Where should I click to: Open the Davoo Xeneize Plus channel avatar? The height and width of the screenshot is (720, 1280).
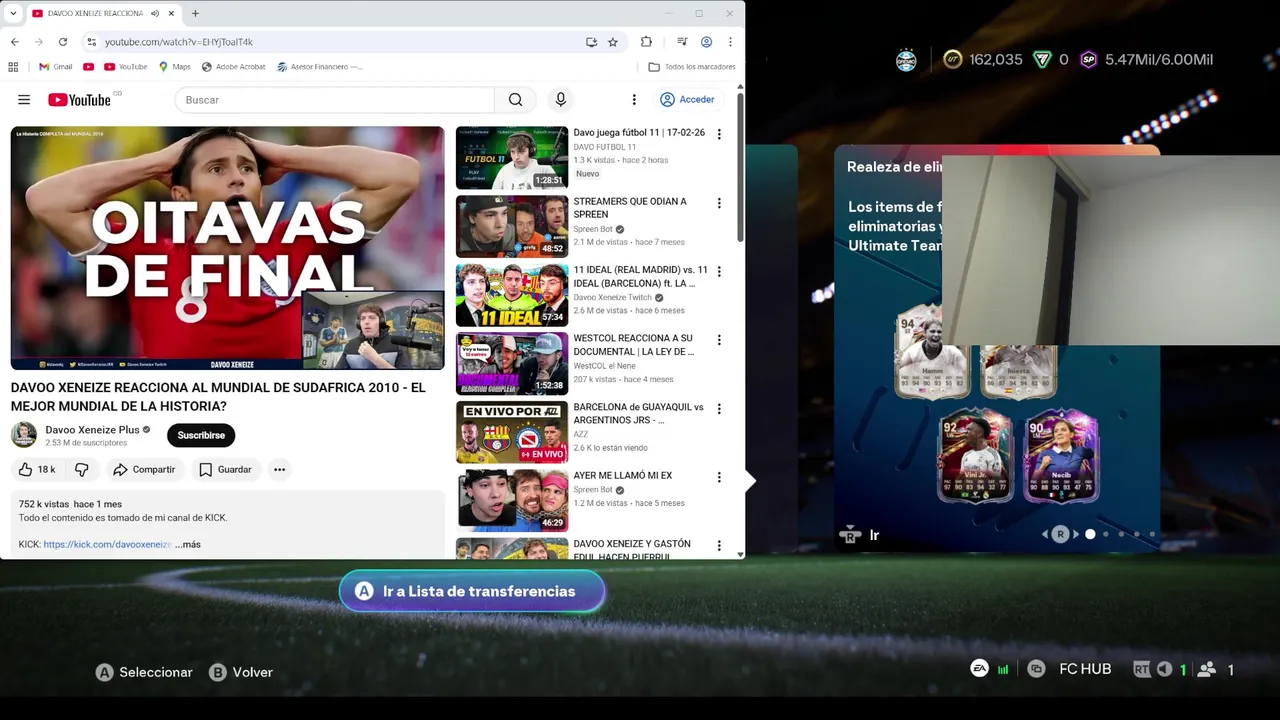click(24, 435)
